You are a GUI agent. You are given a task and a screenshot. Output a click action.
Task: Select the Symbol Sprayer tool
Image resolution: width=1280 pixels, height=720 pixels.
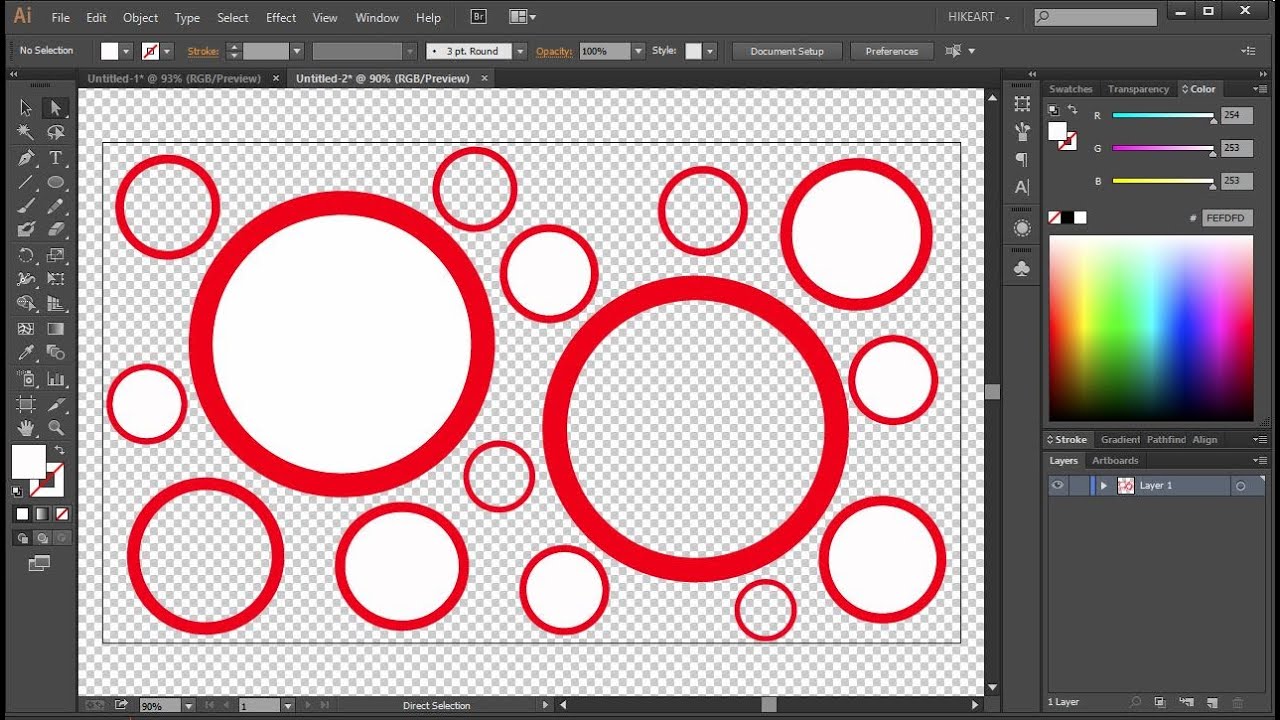[26, 379]
